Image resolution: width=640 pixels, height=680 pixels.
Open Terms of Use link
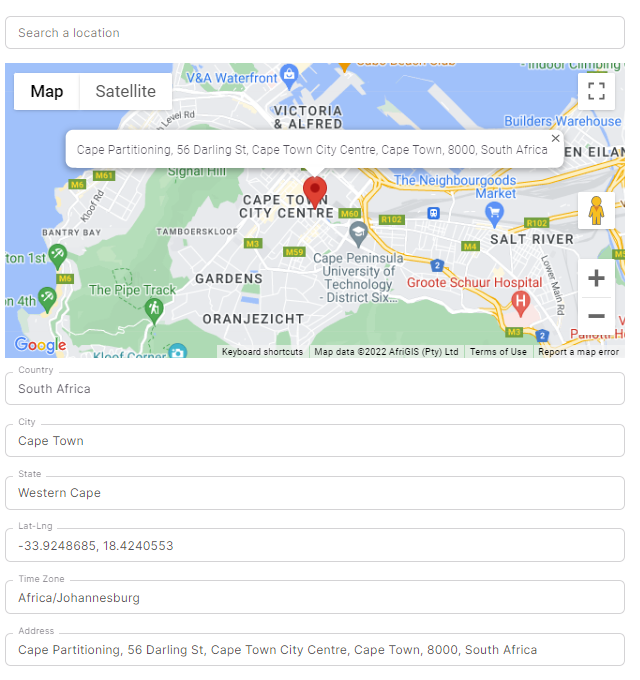498,352
